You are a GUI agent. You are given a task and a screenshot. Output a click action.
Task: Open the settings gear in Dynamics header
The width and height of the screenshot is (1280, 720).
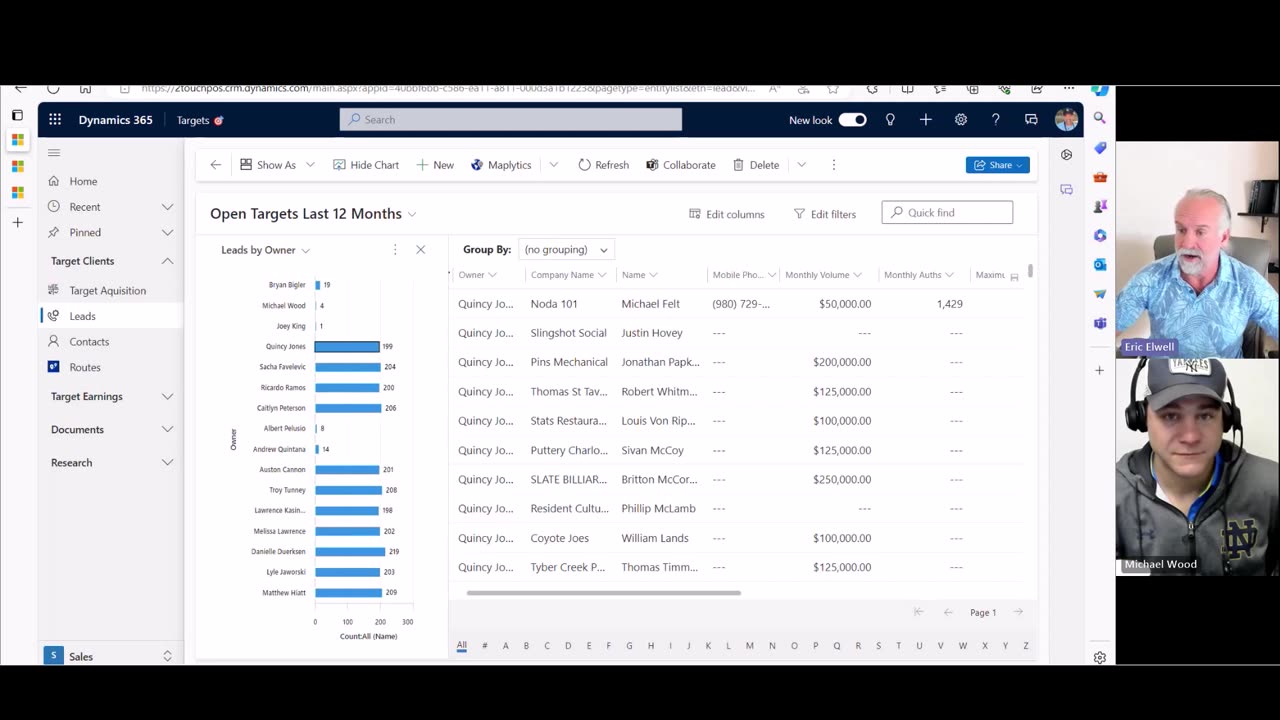[961, 120]
